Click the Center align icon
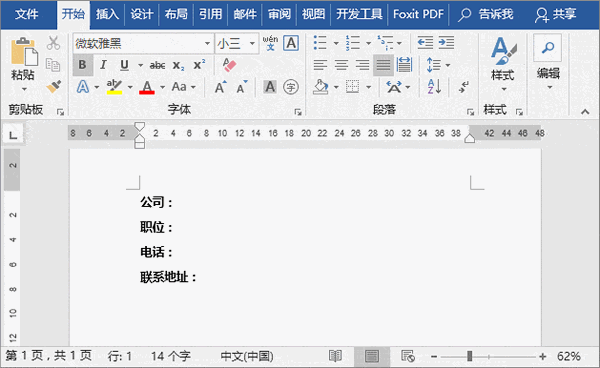 [341, 65]
